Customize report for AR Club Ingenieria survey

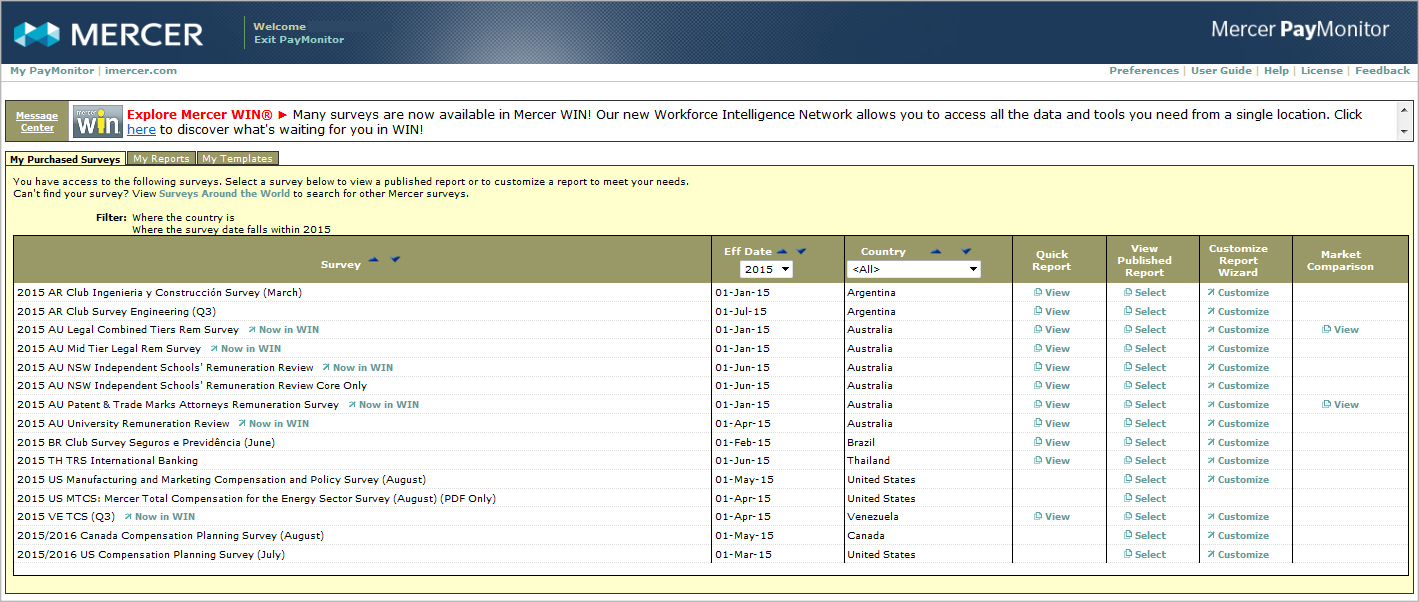coord(1238,293)
